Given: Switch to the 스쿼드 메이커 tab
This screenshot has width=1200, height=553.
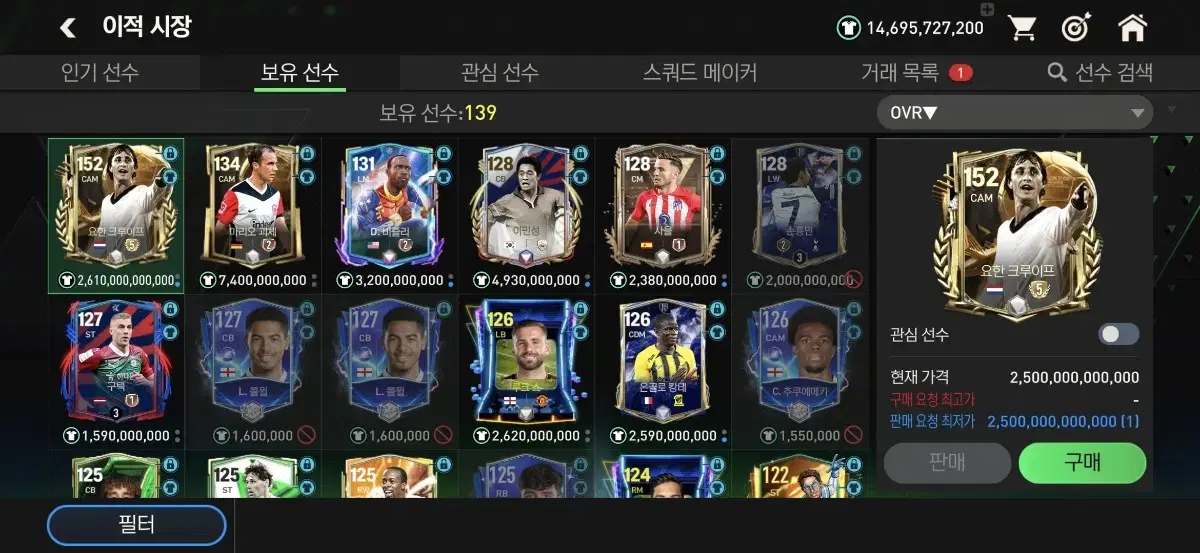Looking at the screenshot, I should click(x=700, y=72).
